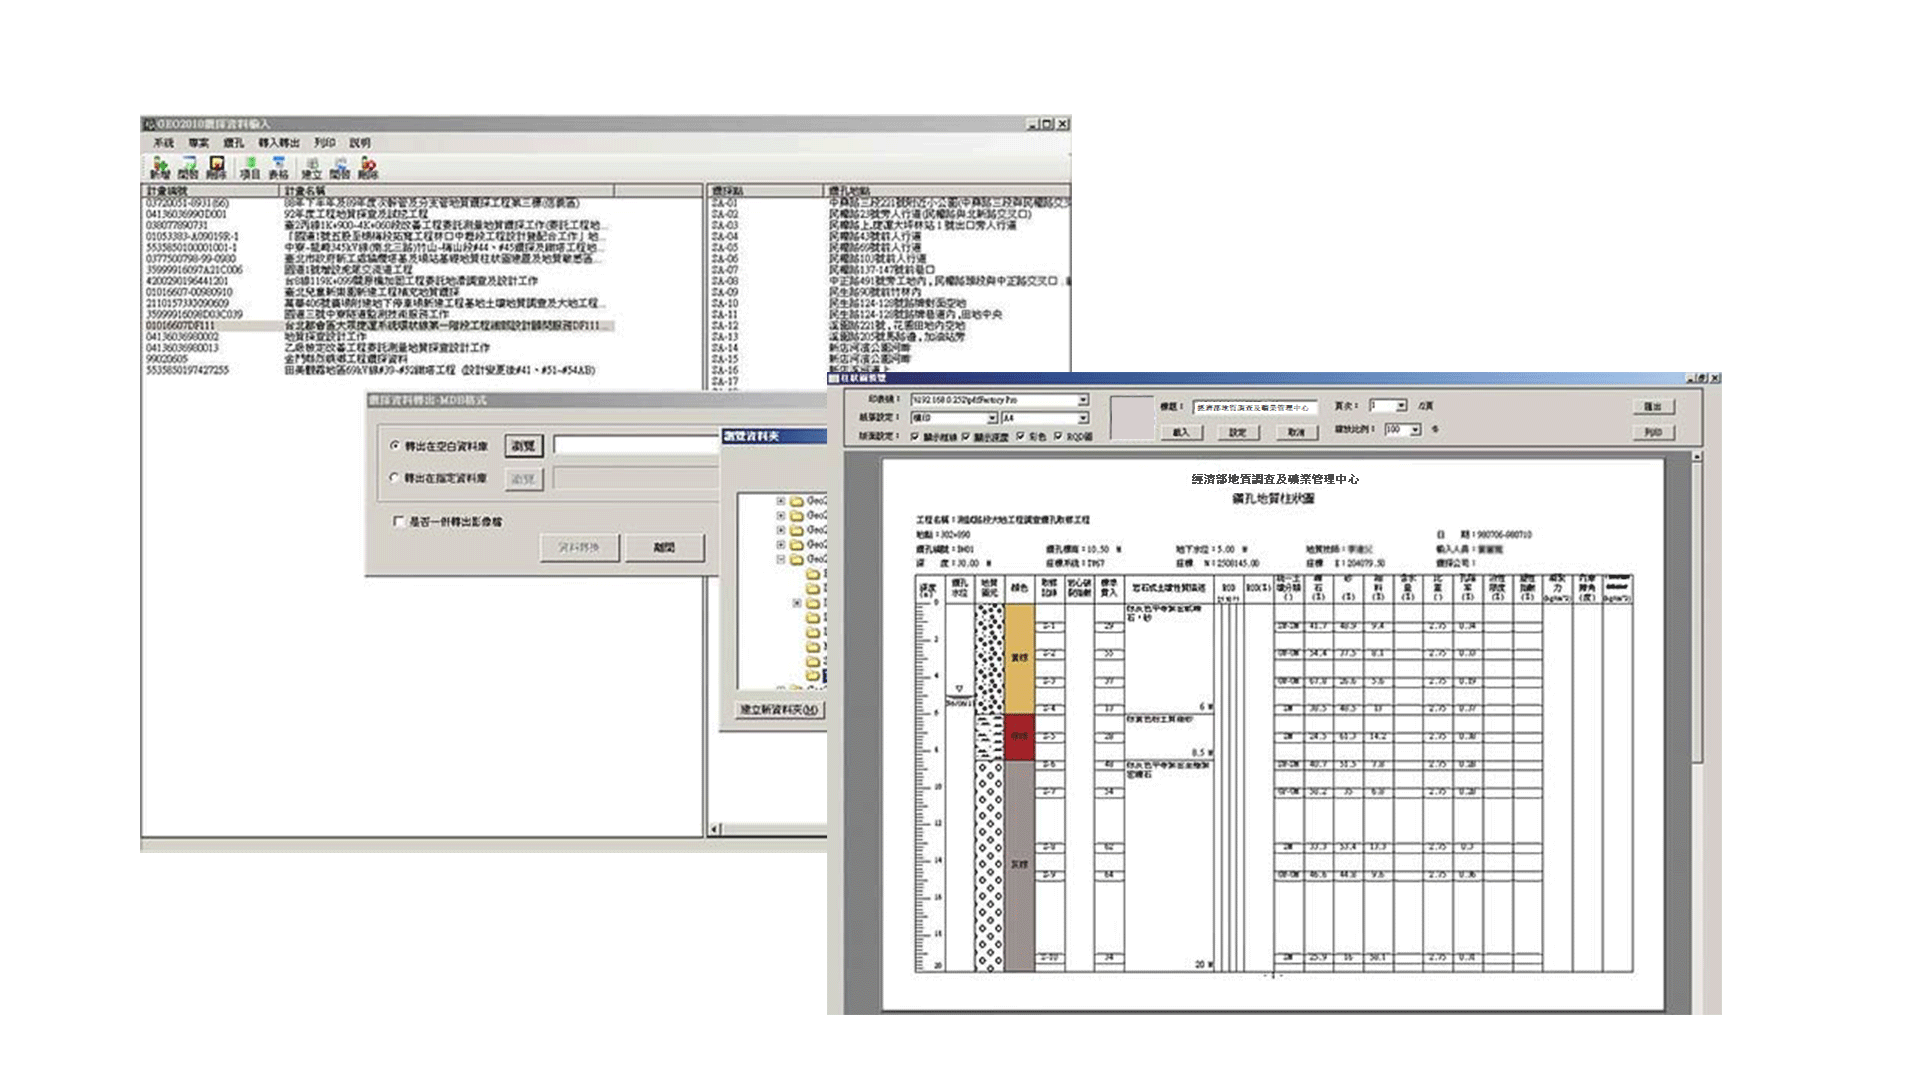Click the 建立 toolbar icon
Viewport: 1920px width, 1080px height.
(312, 167)
